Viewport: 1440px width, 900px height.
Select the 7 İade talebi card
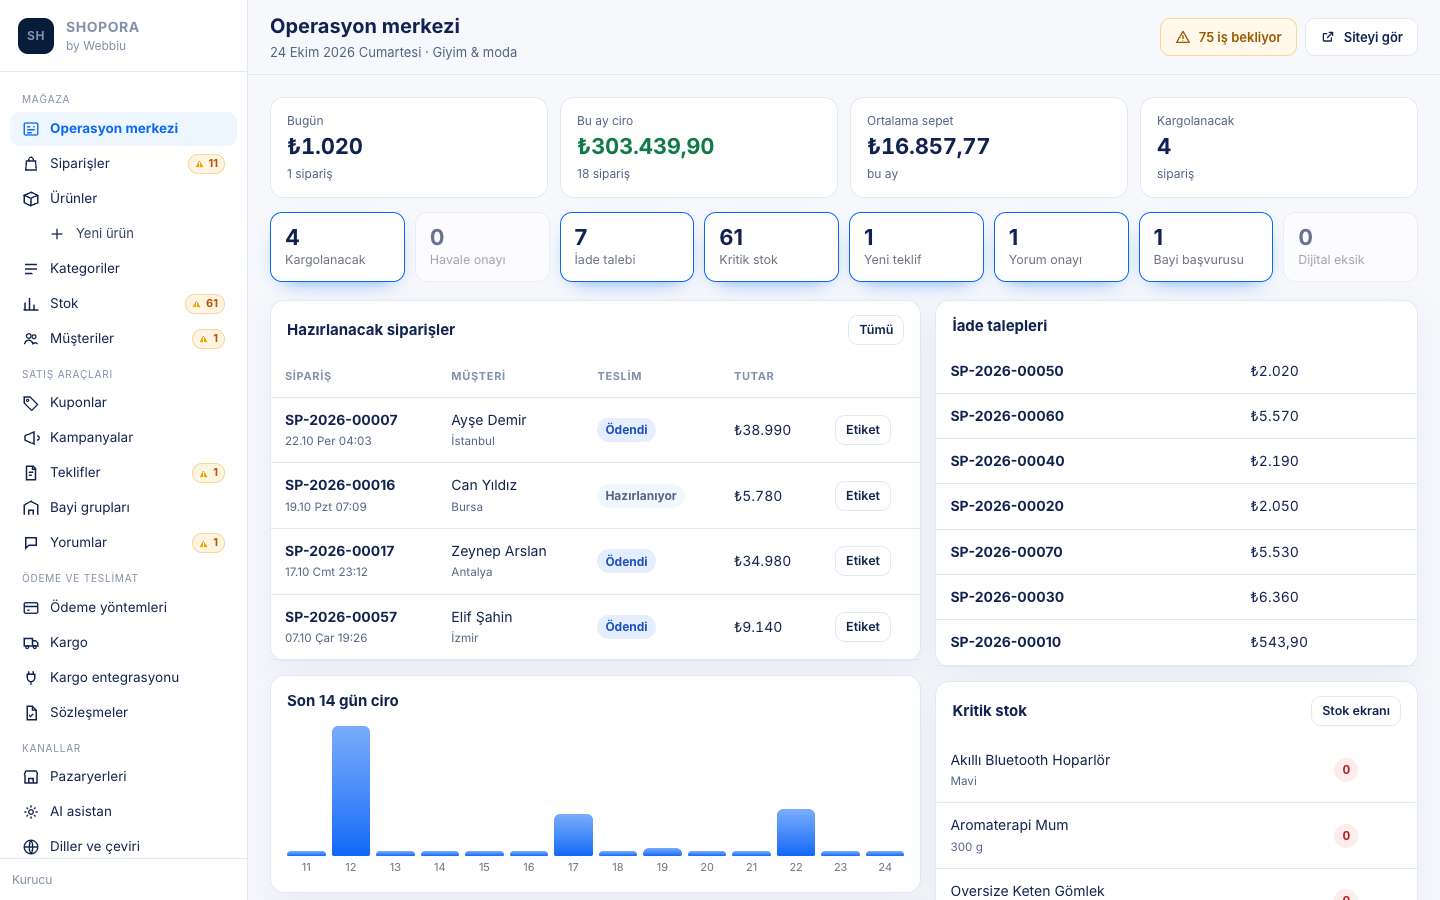(627, 247)
